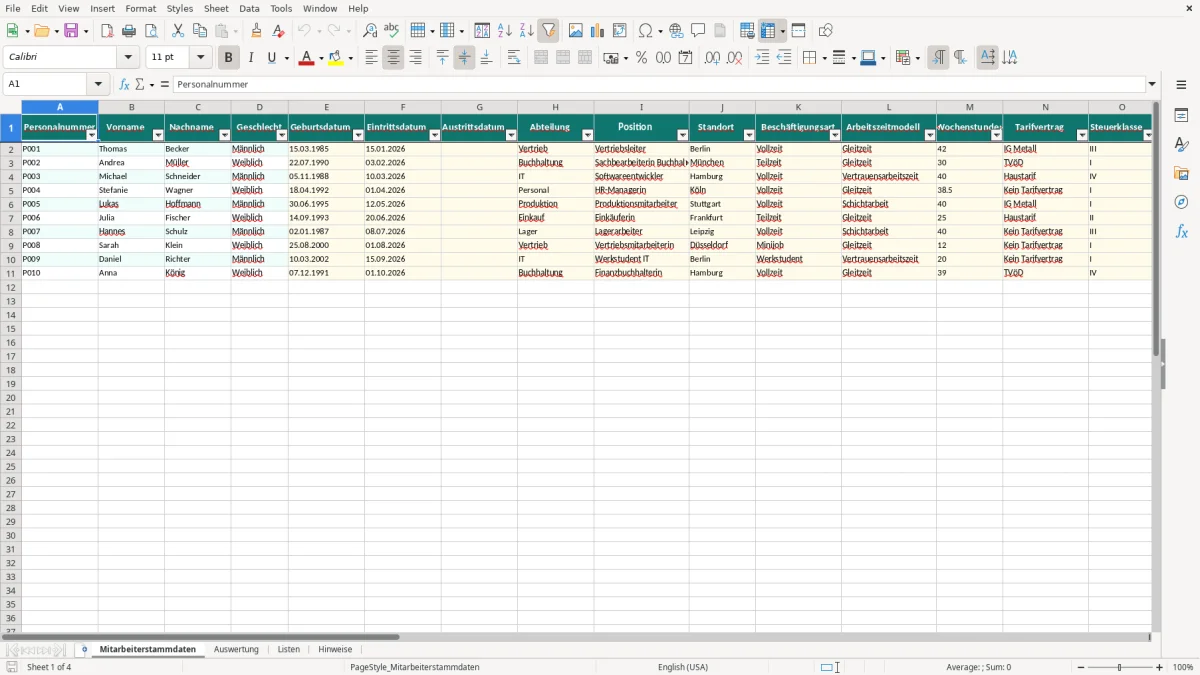Viewport: 1200px width, 675px height.
Task: Apply the red Font Color swatch
Action: [x=306, y=58]
